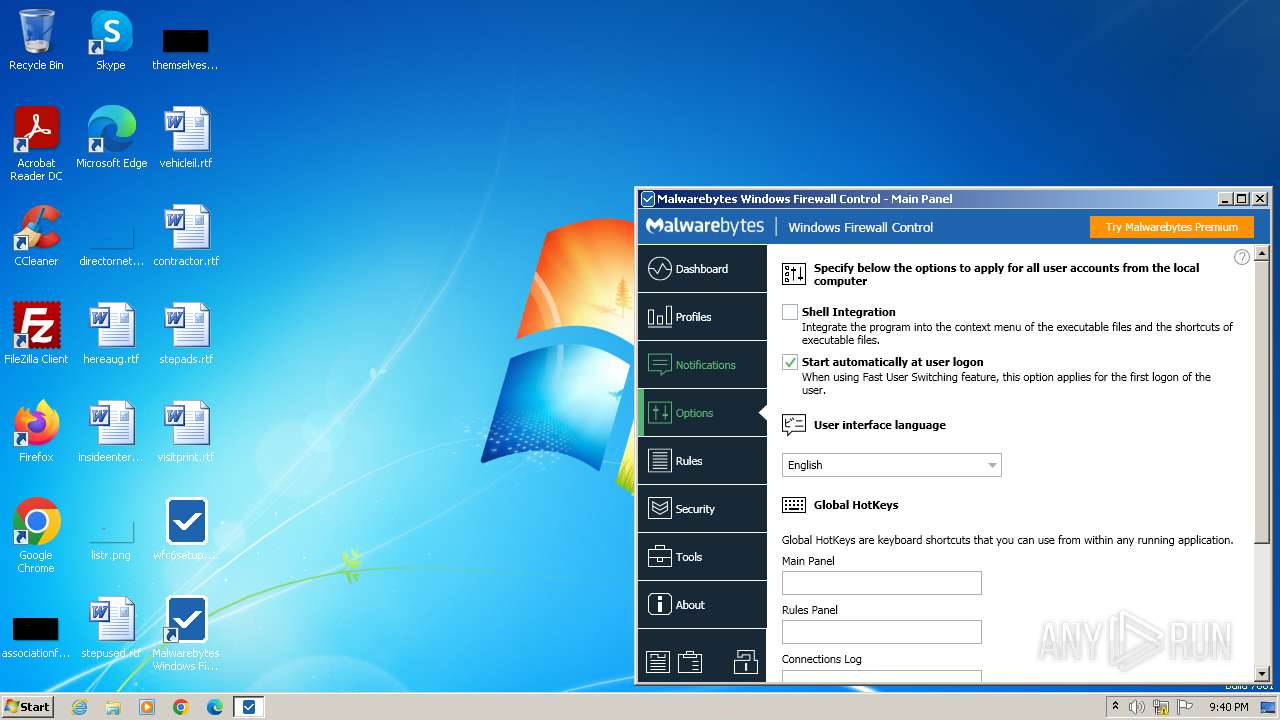Viewport: 1280px width, 720px height.
Task: Select stepused.rtf file
Action: pos(111,628)
